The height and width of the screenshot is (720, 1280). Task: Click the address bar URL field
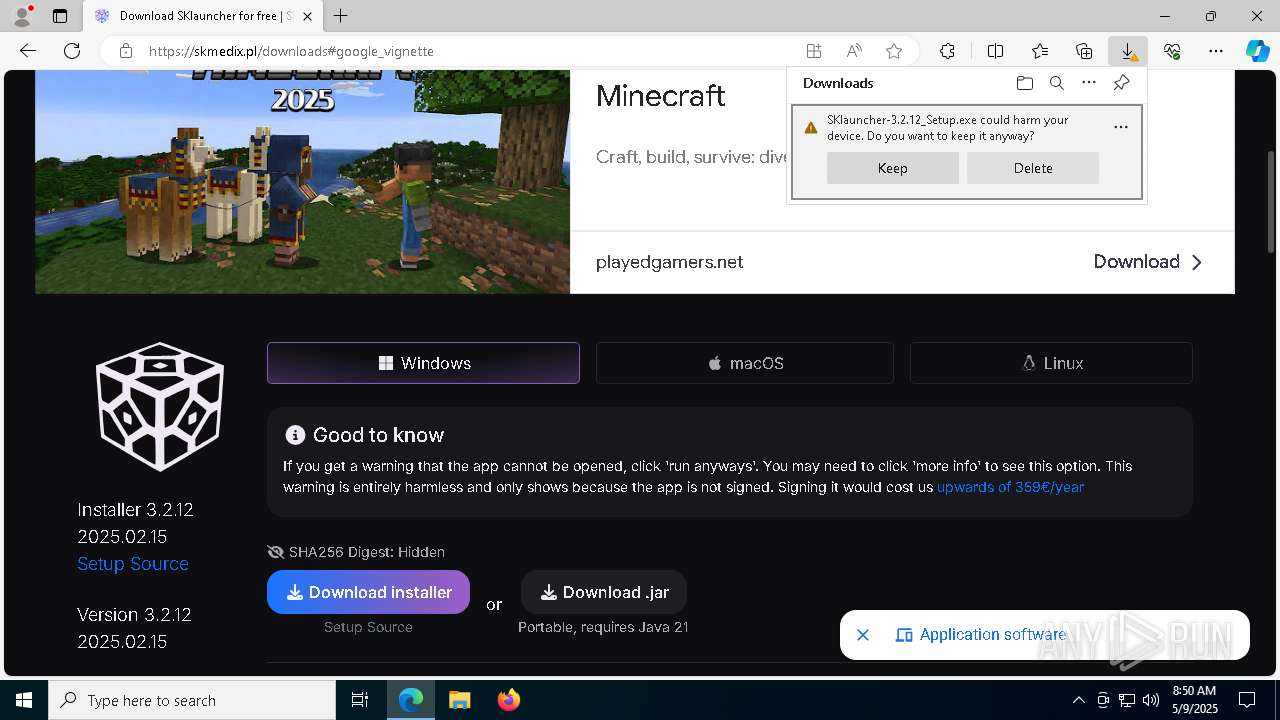470,51
